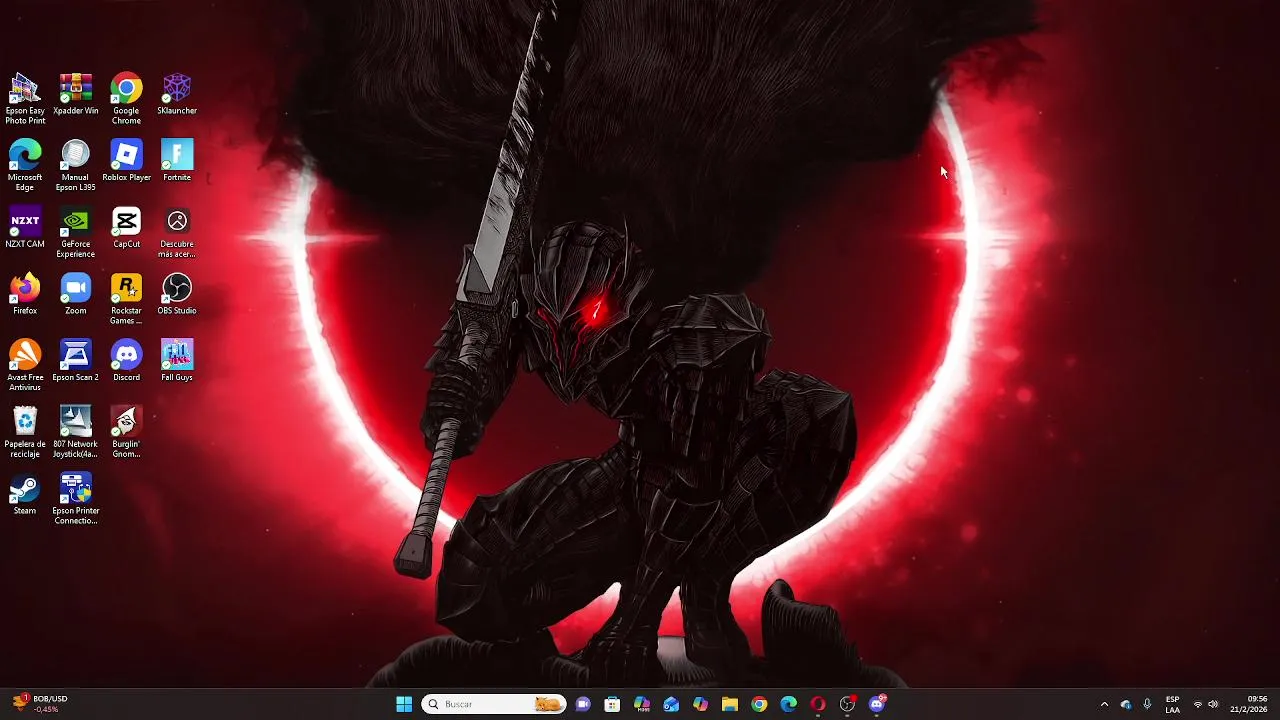The width and height of the screenshot is (1280, 720).
Task: Select the Discord desktop icon
Action: (x=126, y=362)
